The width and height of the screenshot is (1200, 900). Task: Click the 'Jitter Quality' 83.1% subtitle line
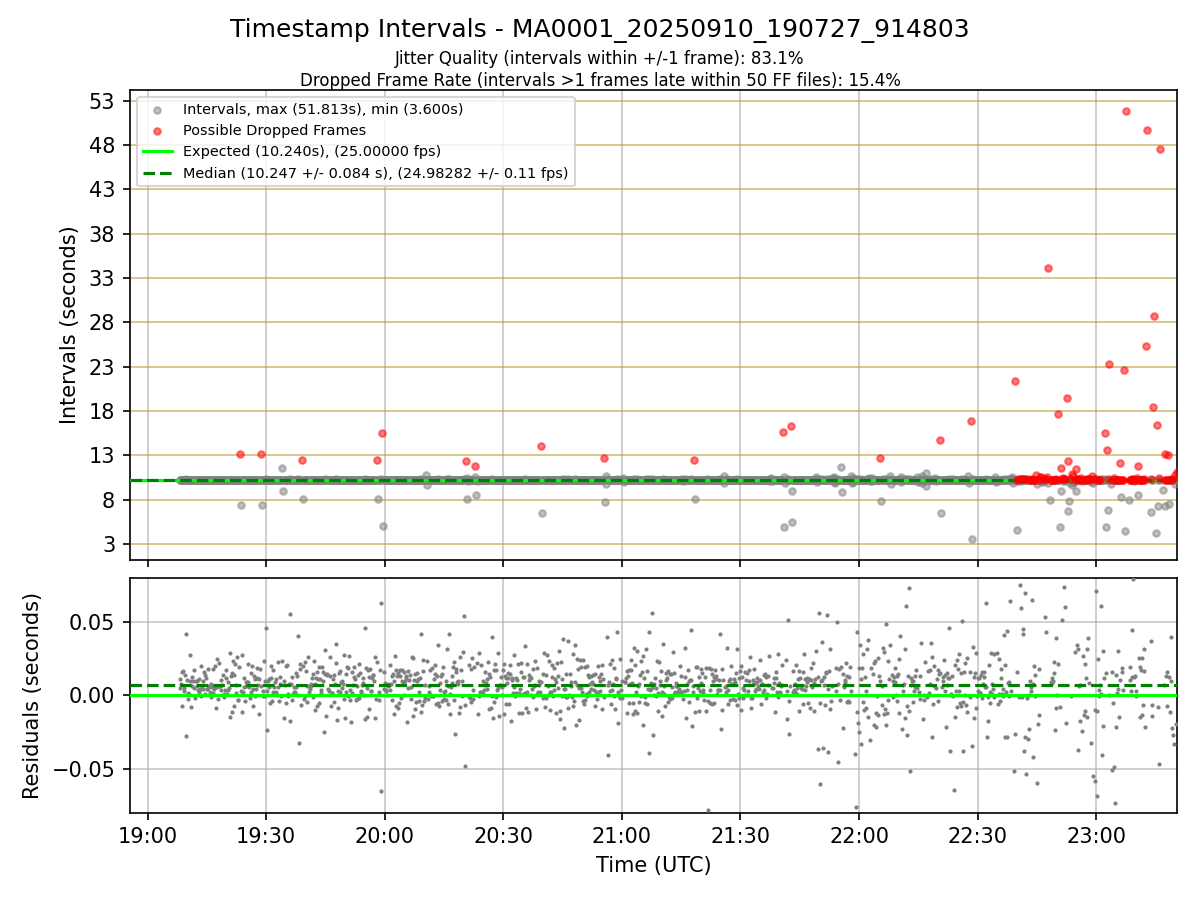599,58
